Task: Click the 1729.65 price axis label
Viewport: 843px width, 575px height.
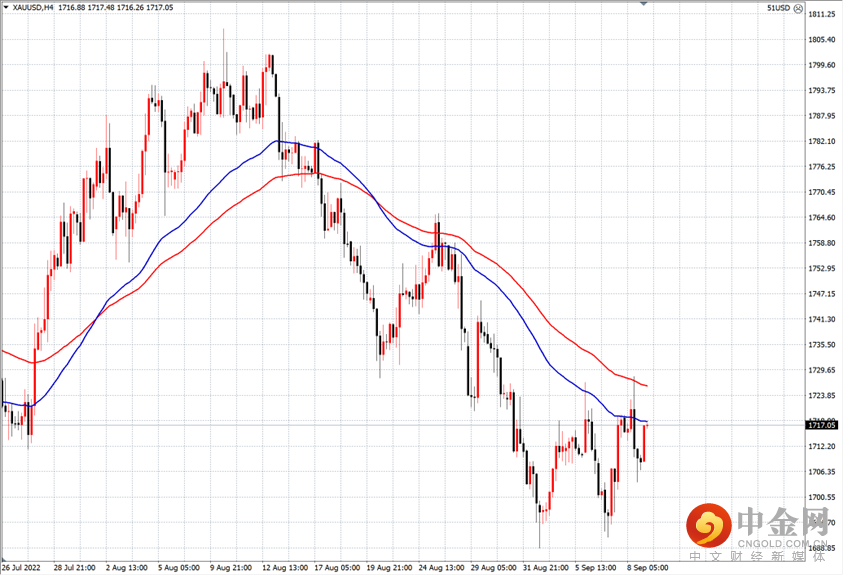Action: 821,370
